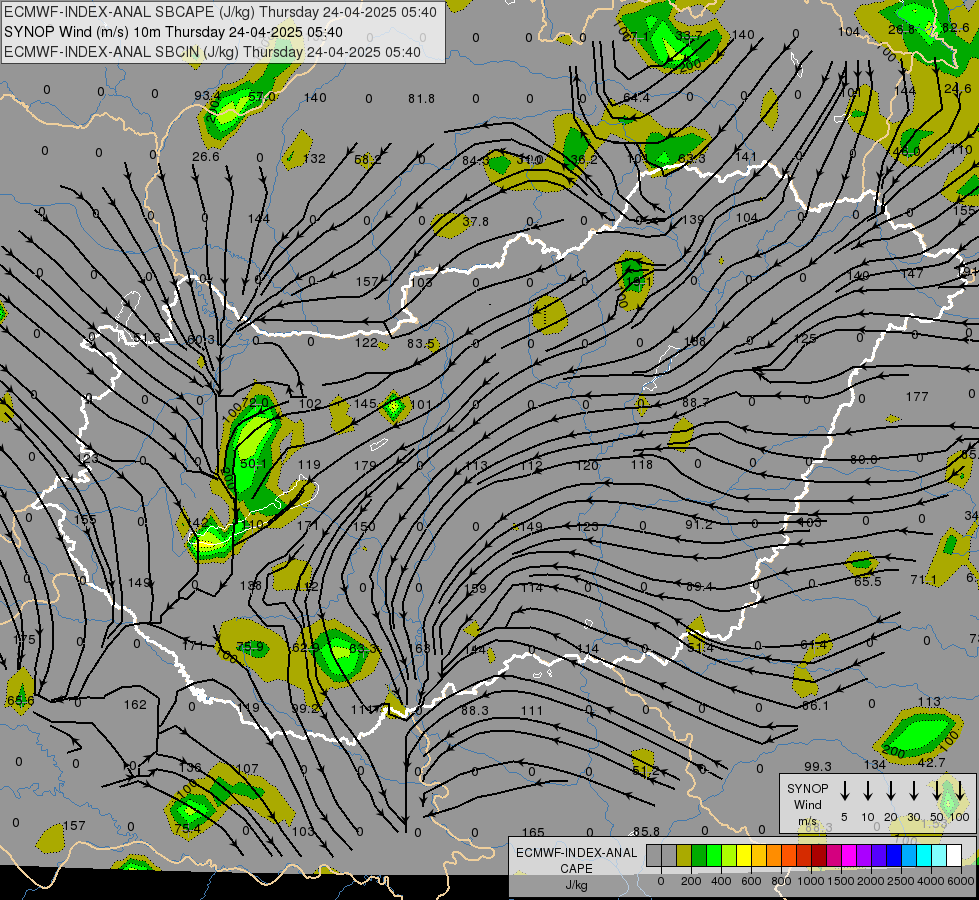This screenshot has height=900, width=979.
Task: Choose the pure blue CAPE legend swatch
Action: 893,856
